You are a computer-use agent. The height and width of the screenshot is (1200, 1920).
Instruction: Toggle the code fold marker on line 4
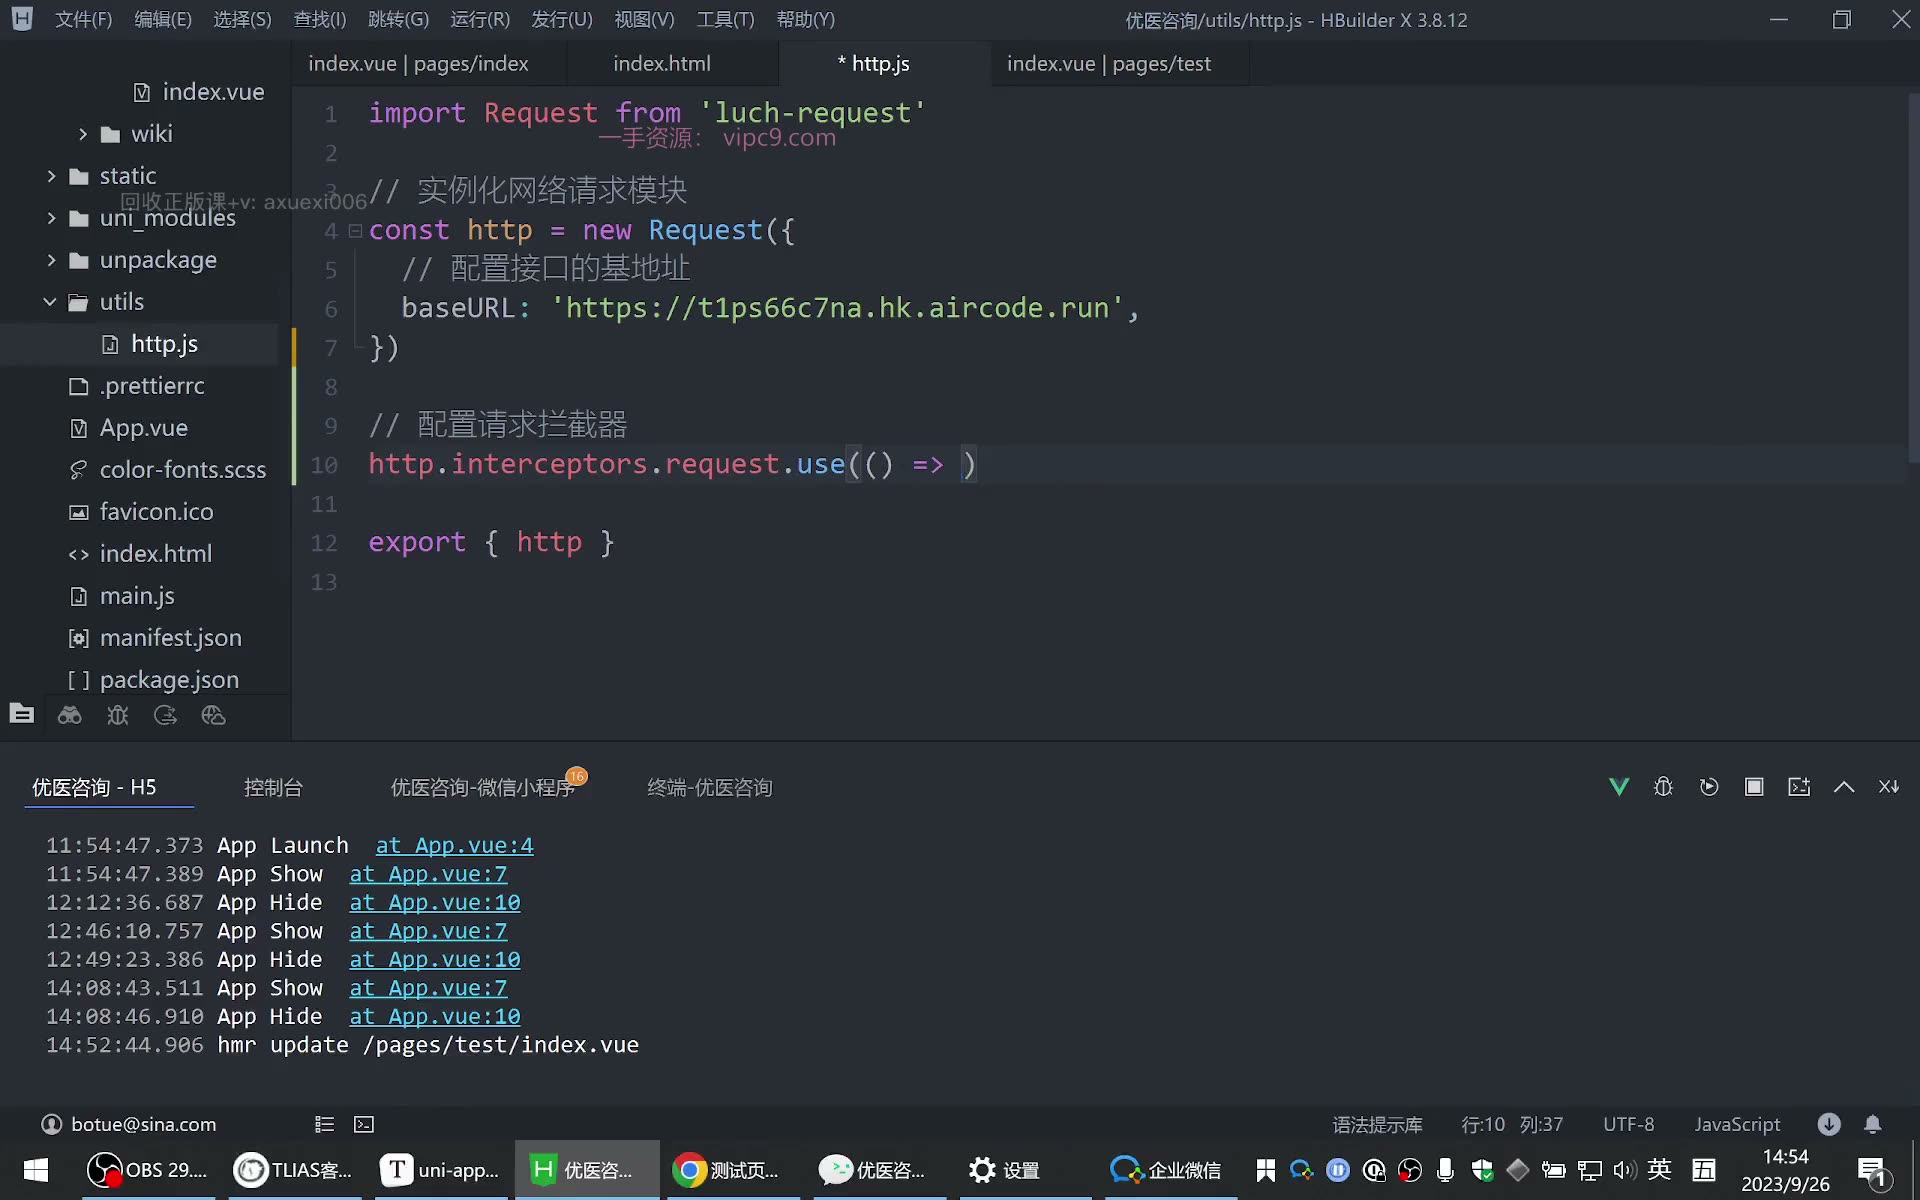click(x=355, y=231)
